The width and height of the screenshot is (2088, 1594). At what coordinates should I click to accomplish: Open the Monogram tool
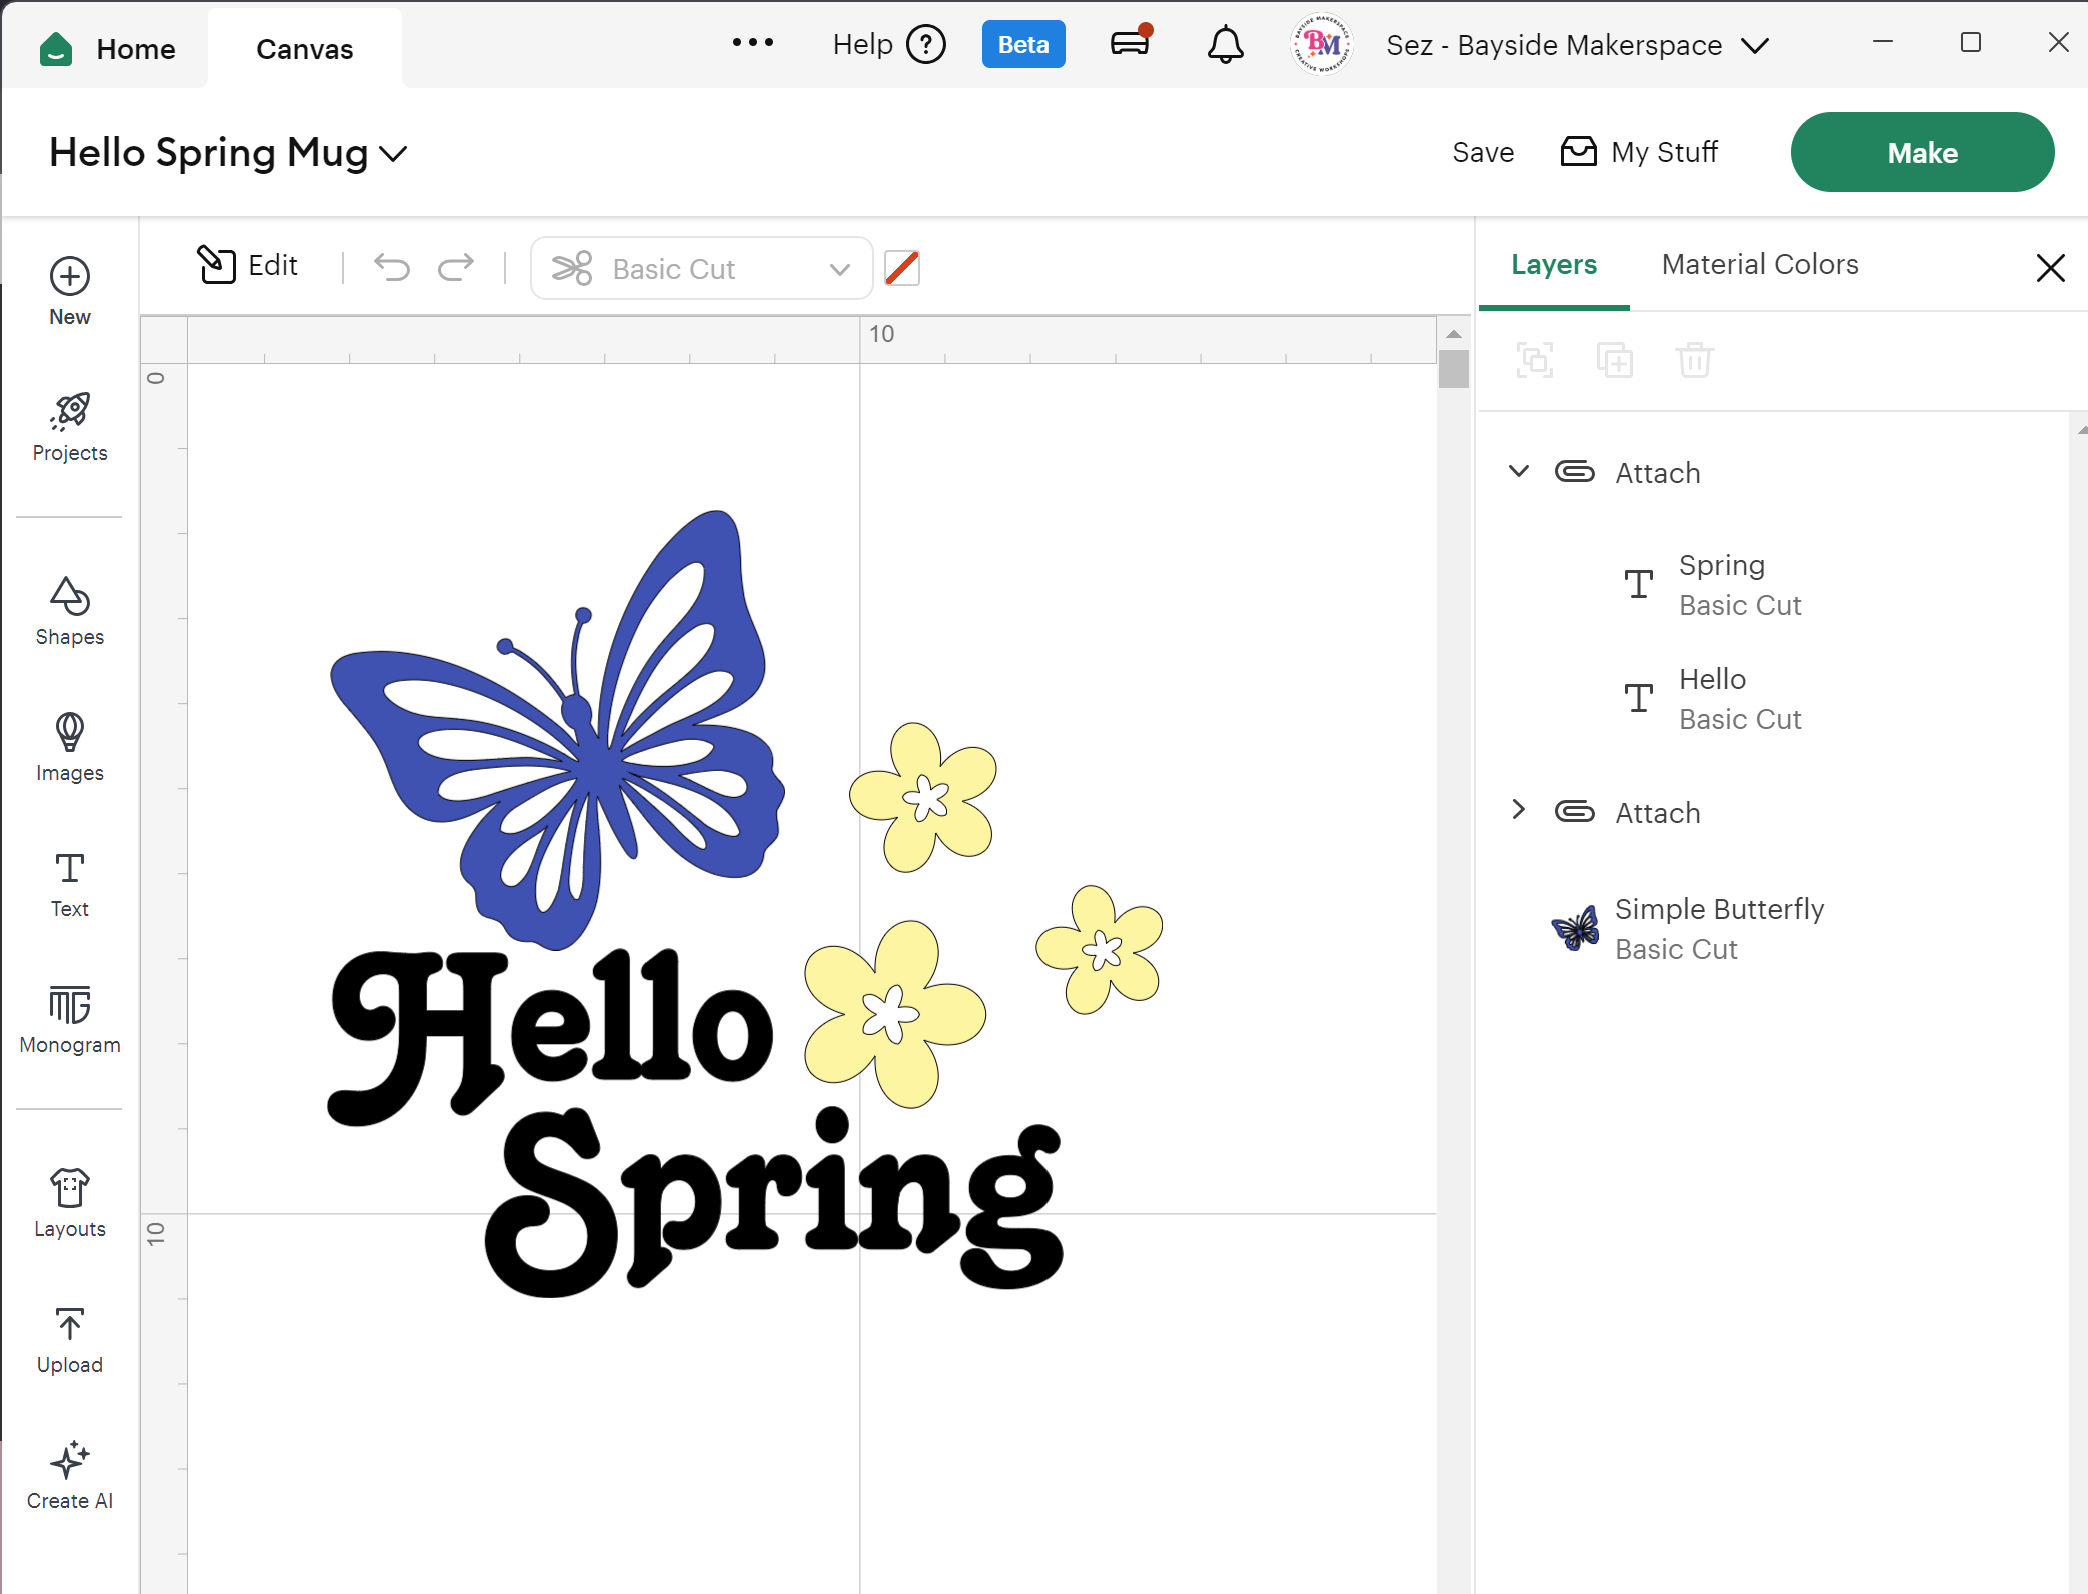click(68, 1018)
